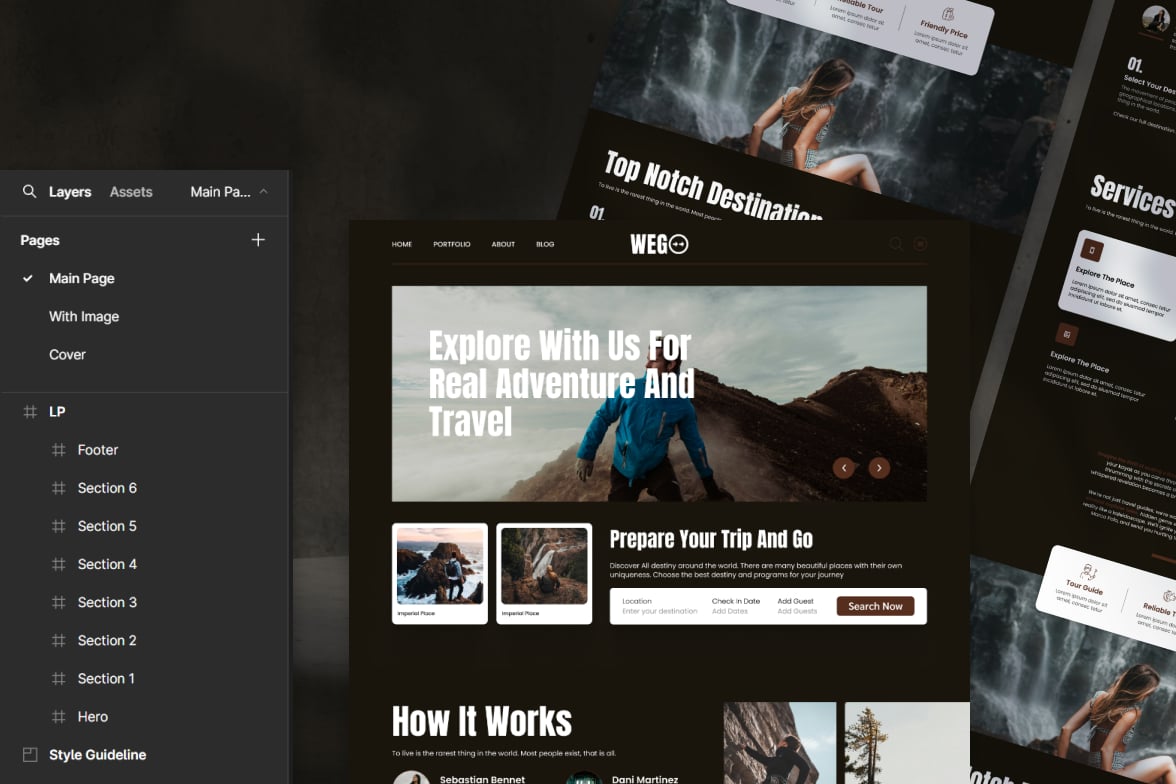The width and height of the screenshot is (1176, 784).
Task: Click the Tour Guide card icon
Action: coord(1088,573)
